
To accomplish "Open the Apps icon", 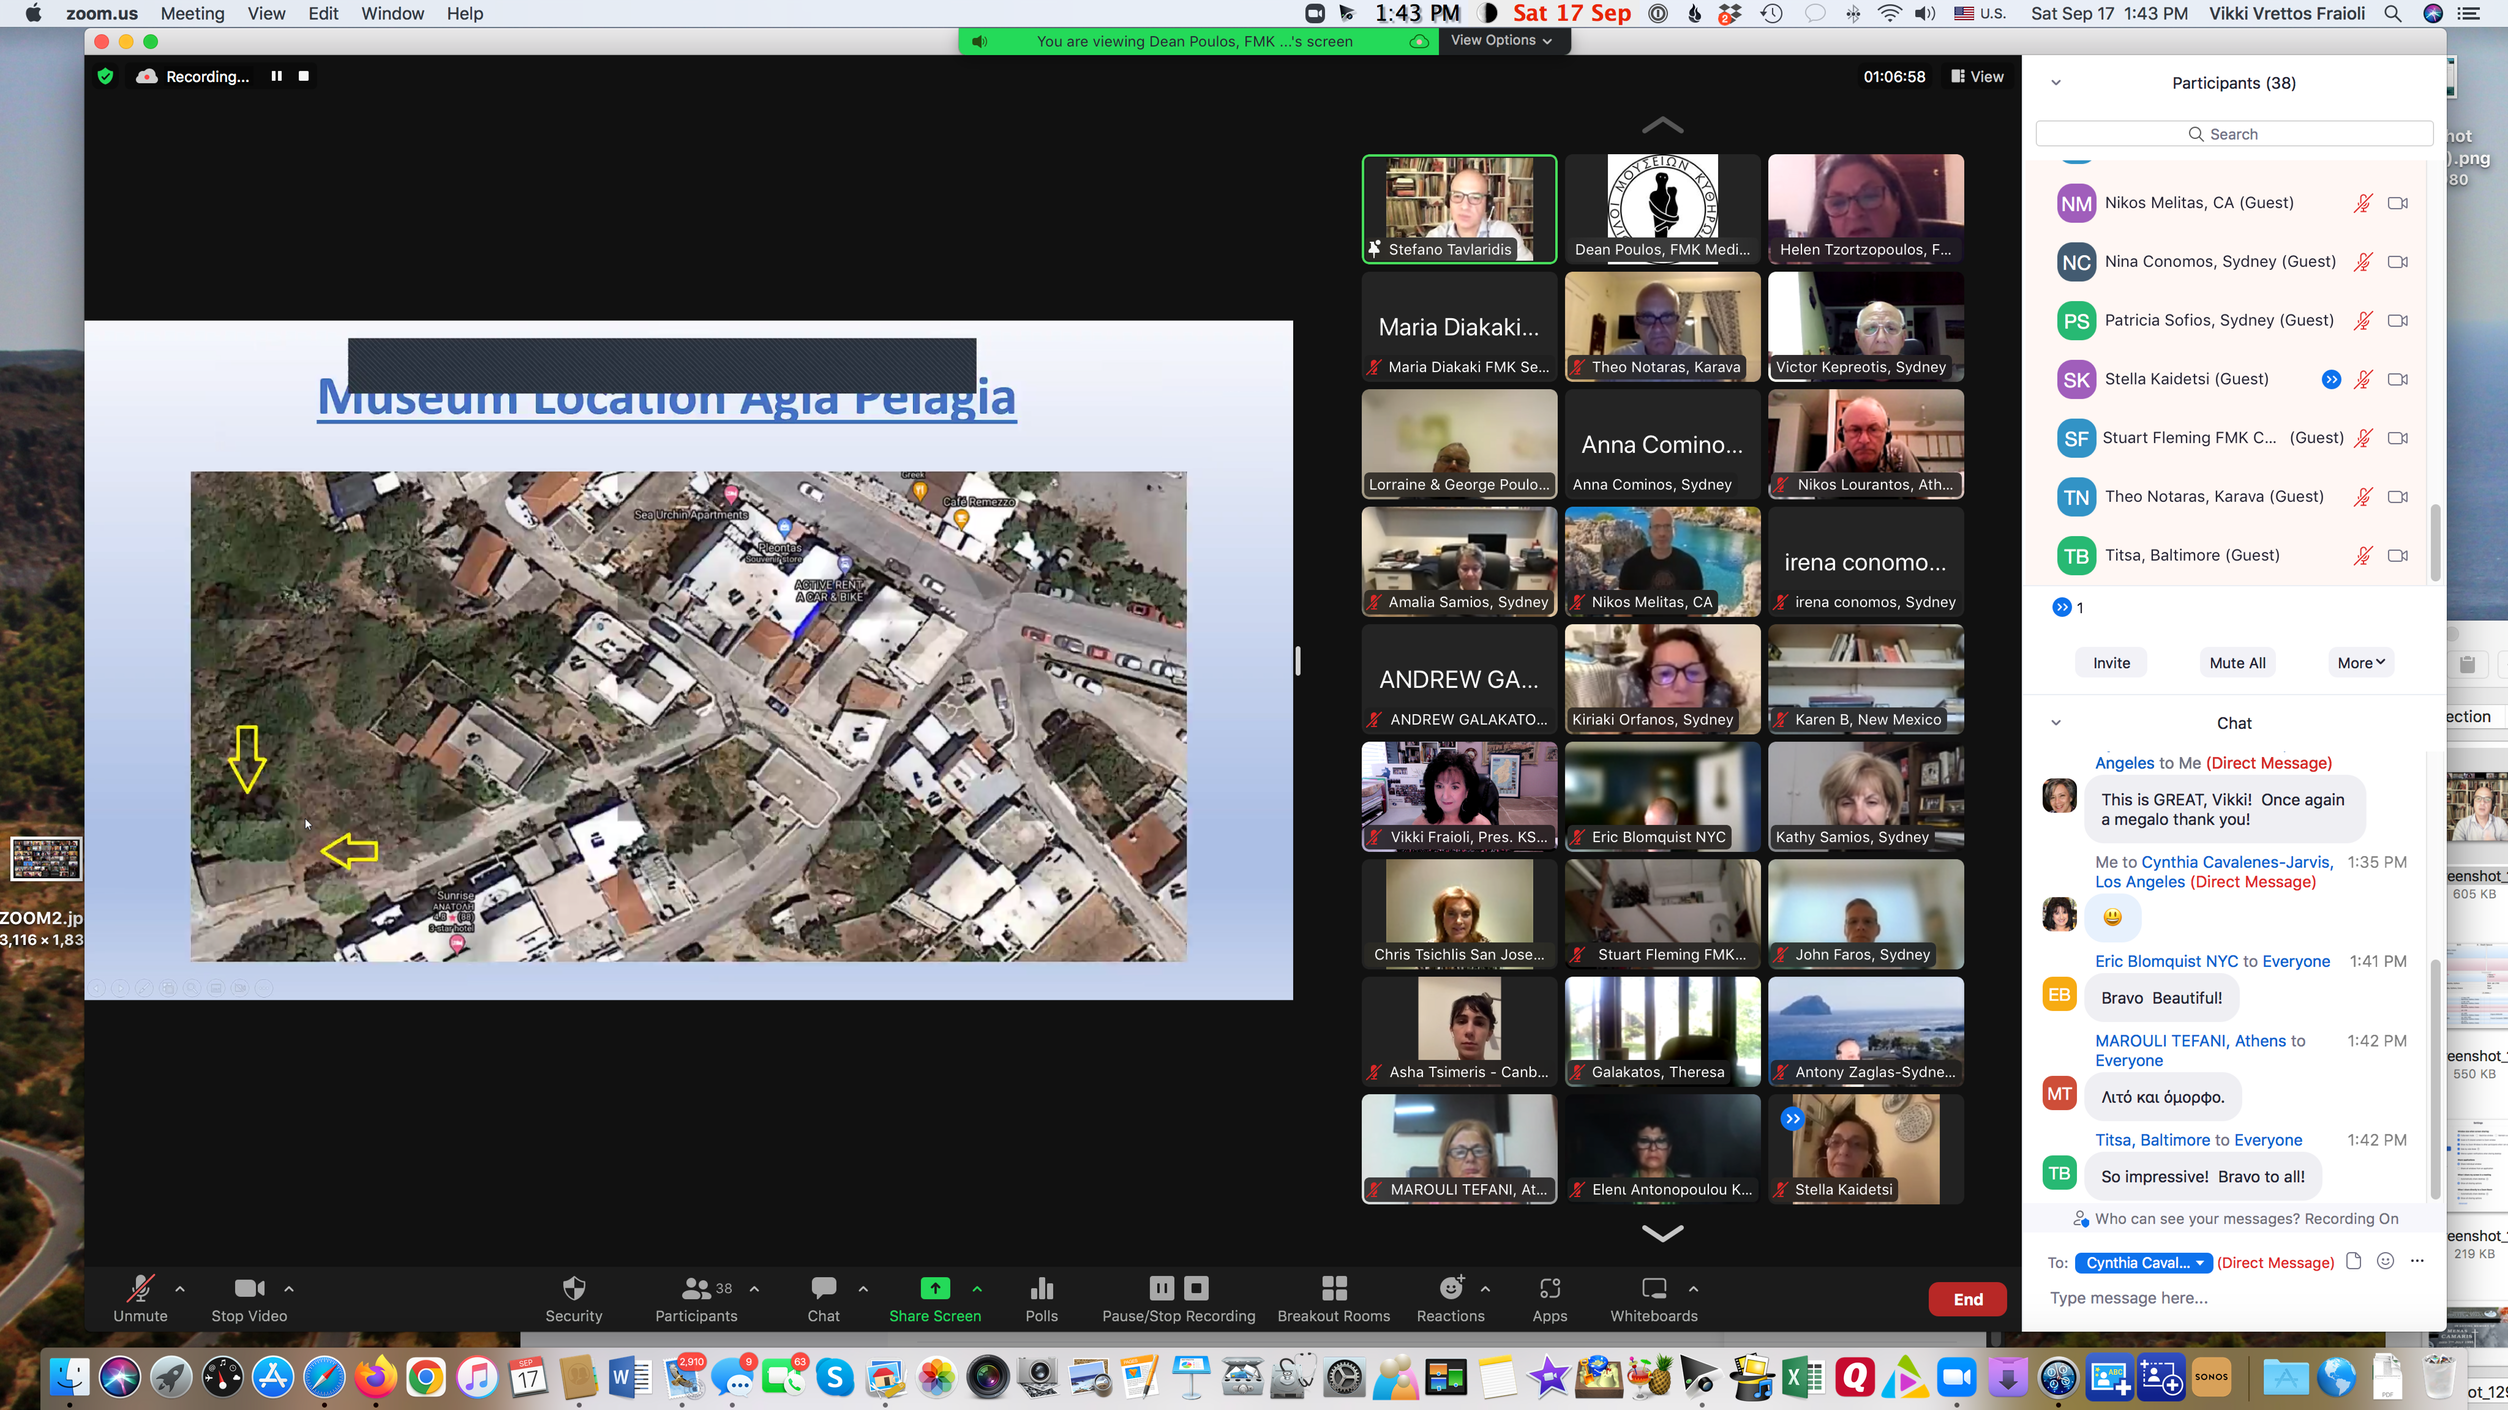I will point(1549,1288).
